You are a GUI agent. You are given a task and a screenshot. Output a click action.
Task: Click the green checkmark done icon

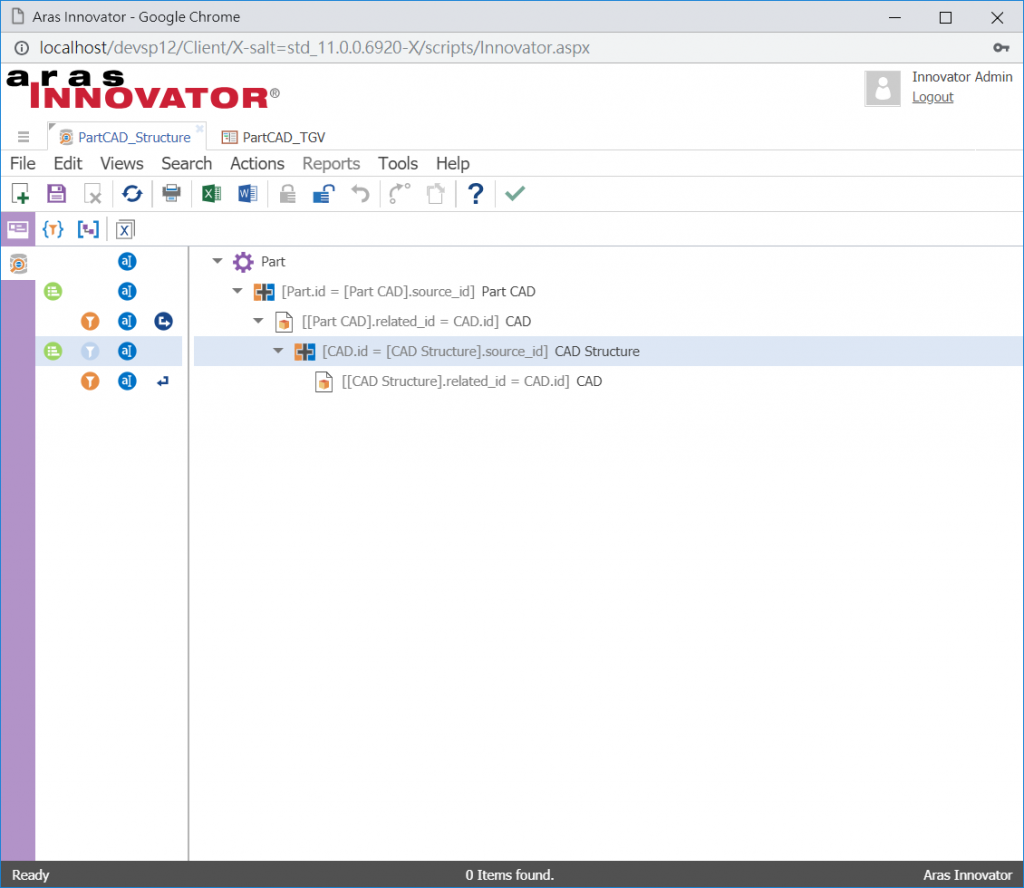coord(515,193)
